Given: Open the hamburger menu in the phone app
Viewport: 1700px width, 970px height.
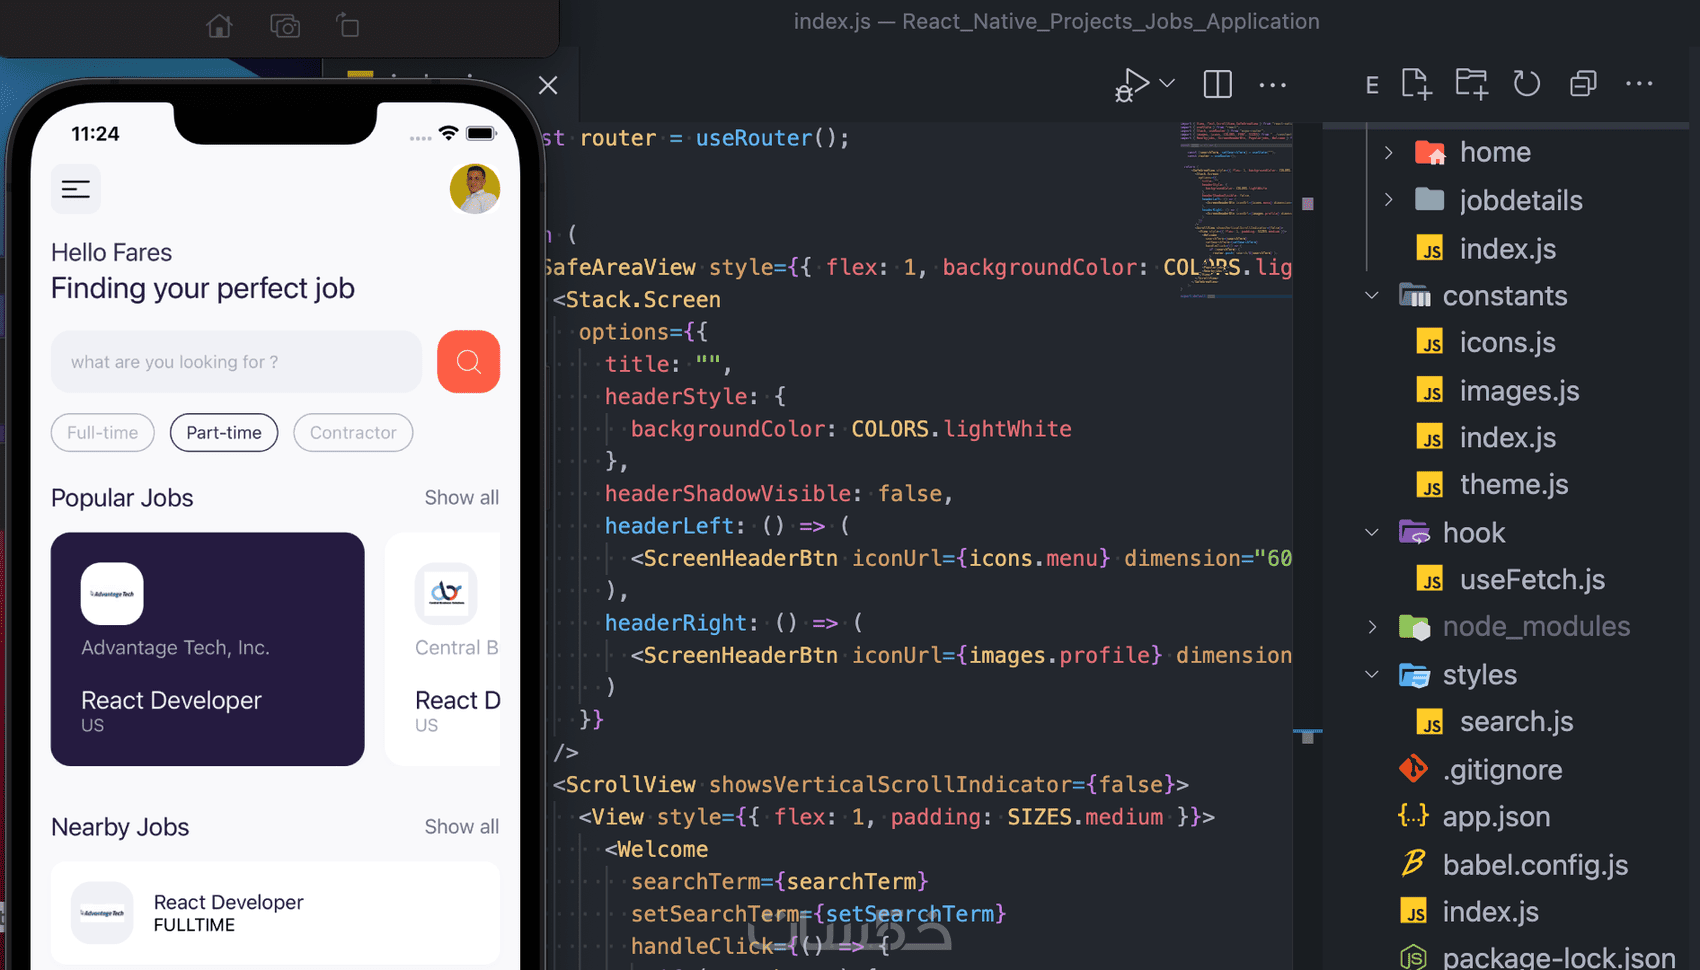Looking at the screenshot, I should [x=76, y=189].
